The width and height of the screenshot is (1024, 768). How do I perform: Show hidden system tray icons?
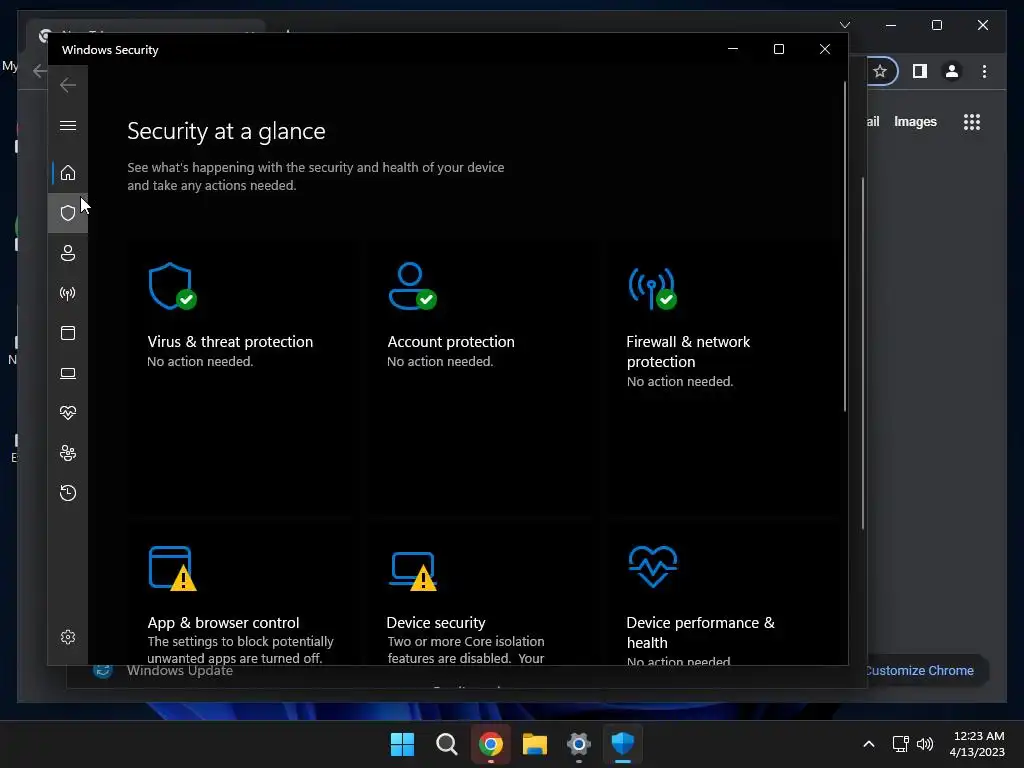pos(869,744)
